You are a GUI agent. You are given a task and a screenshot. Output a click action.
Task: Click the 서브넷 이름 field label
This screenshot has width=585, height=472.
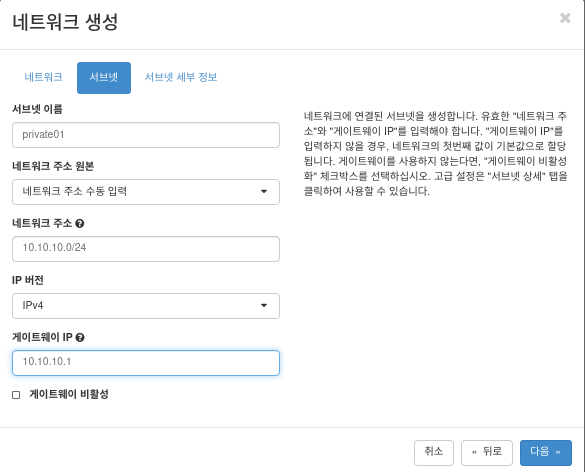(37, 109)
